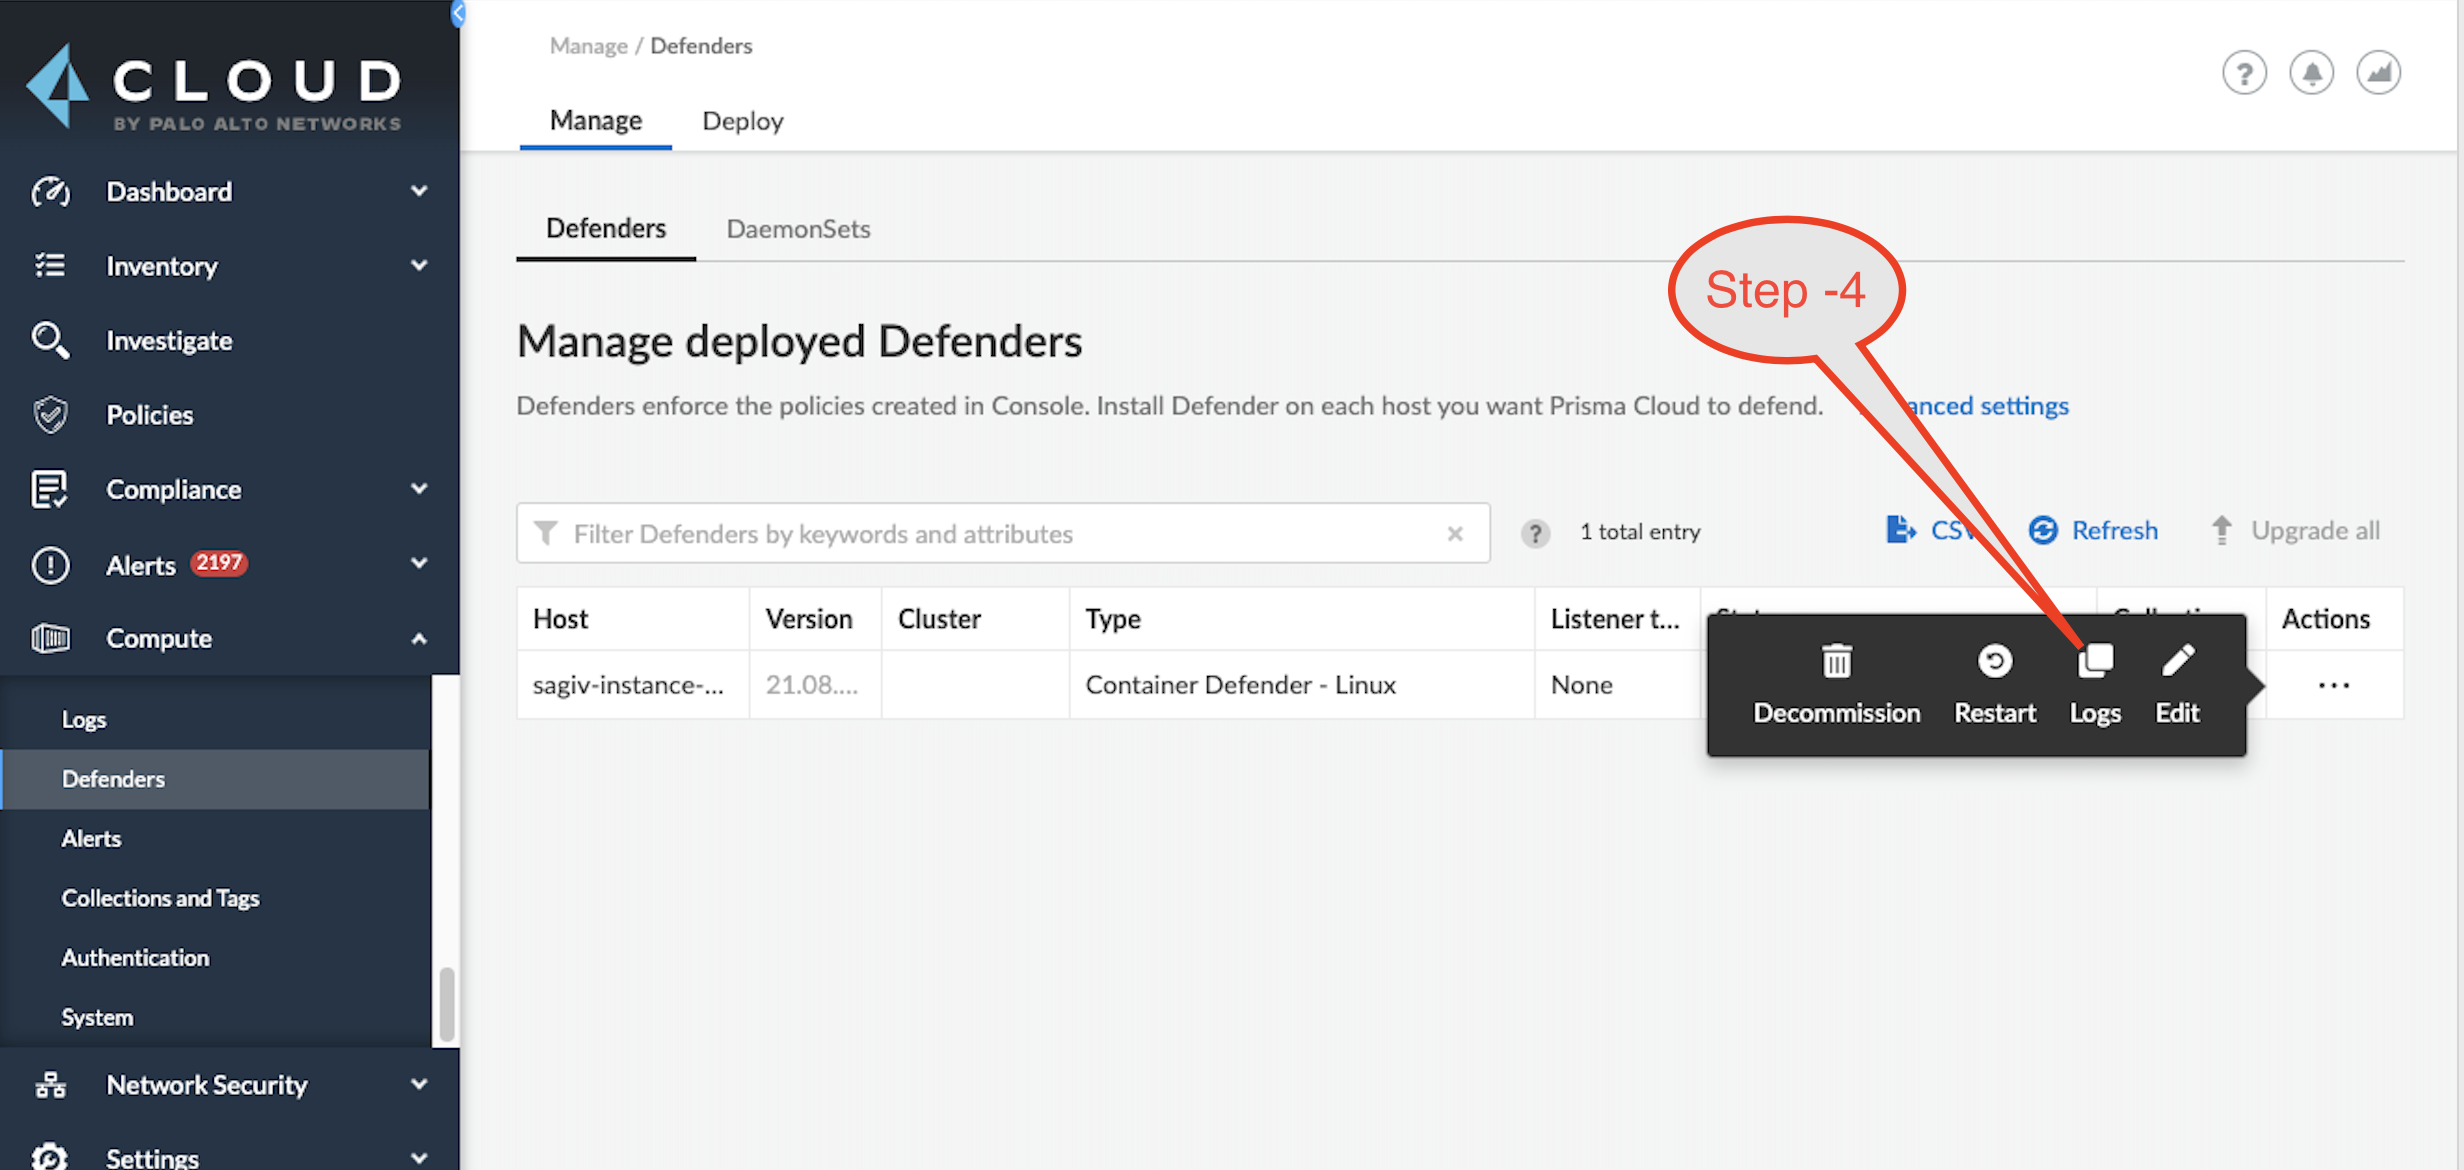Click the Restart icon for the Defender
The height and width of the screenshot is (1170, 2464).
pyautogui.click(x=1995, y=661)
